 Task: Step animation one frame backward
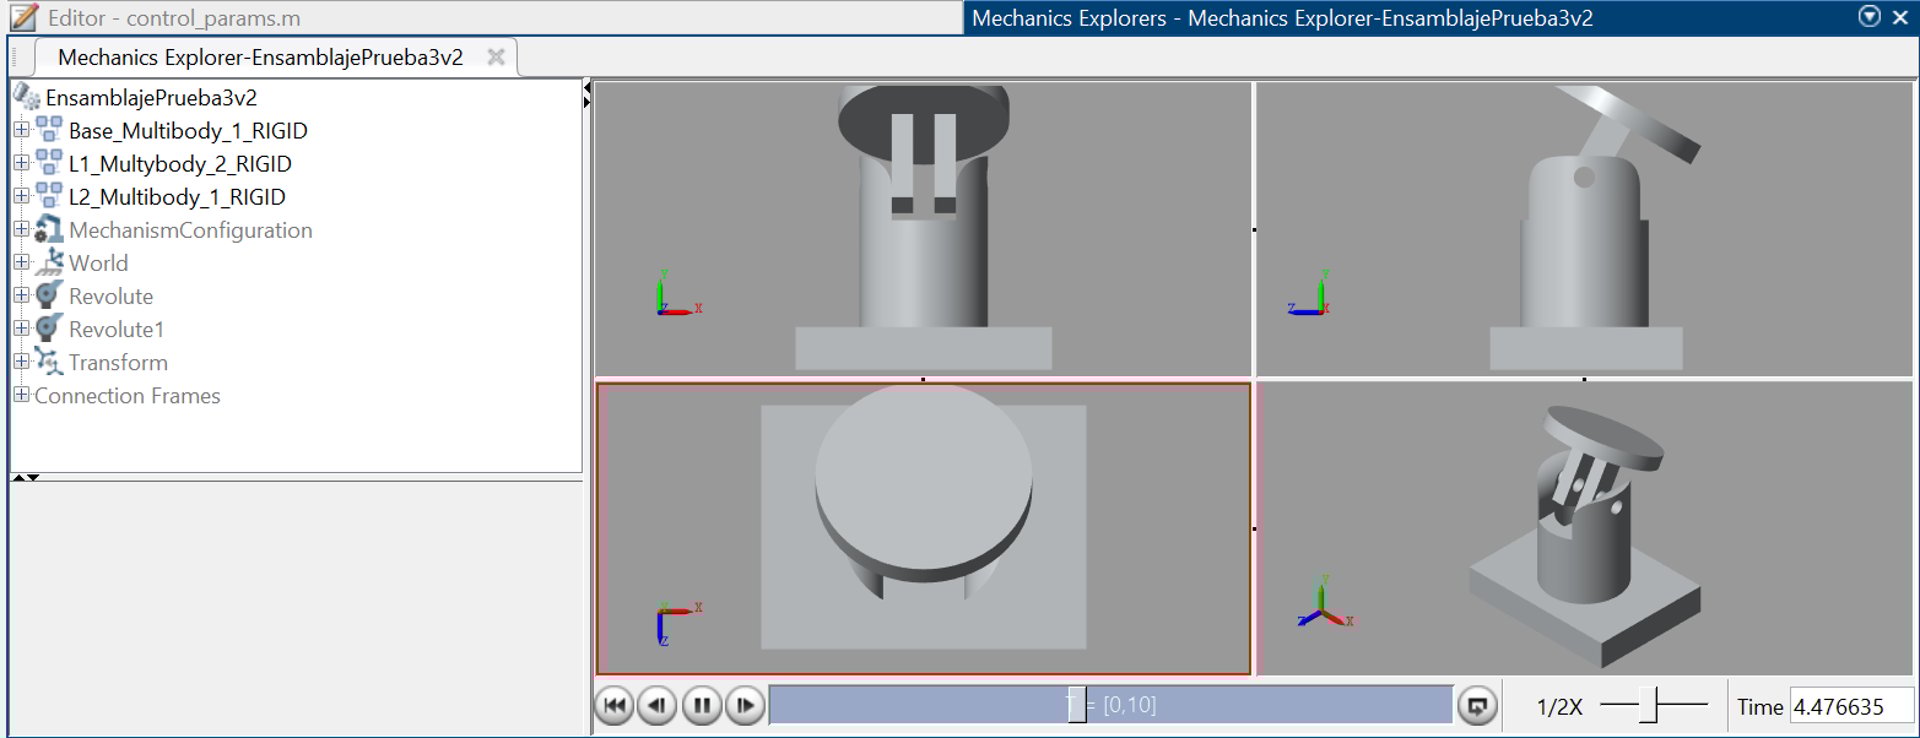657,705
